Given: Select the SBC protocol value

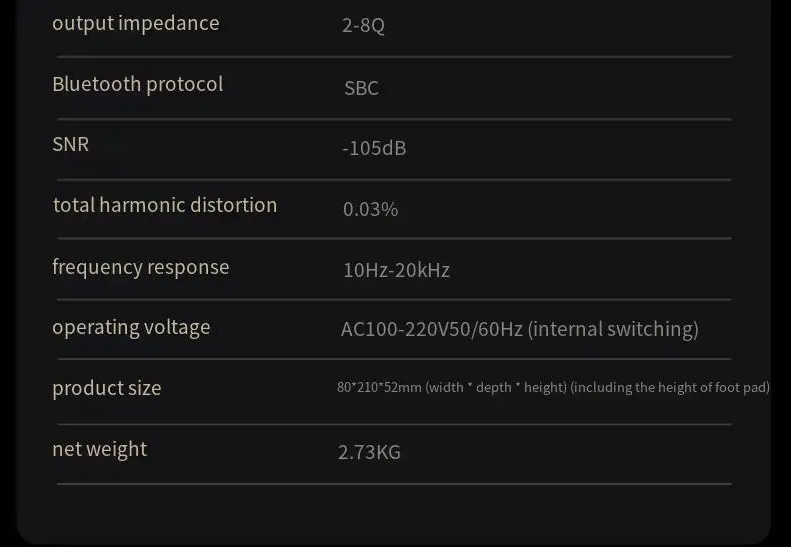Looking at the screenshot, I should (361, 88).
